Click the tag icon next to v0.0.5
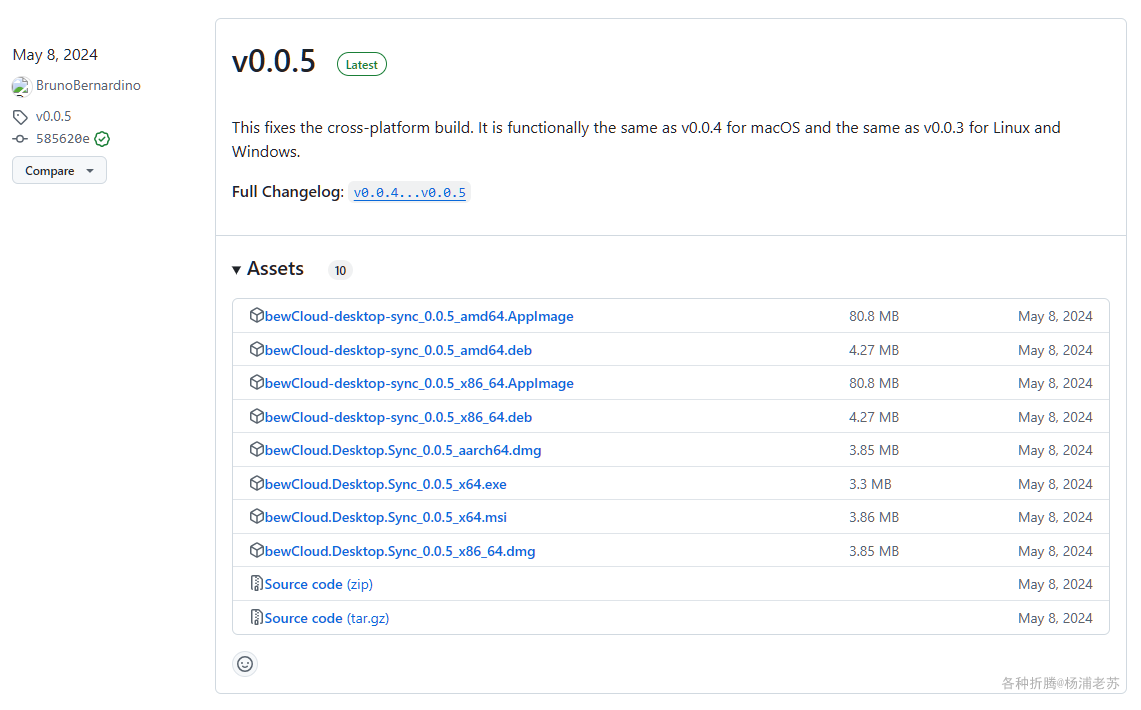 (20, 116)
